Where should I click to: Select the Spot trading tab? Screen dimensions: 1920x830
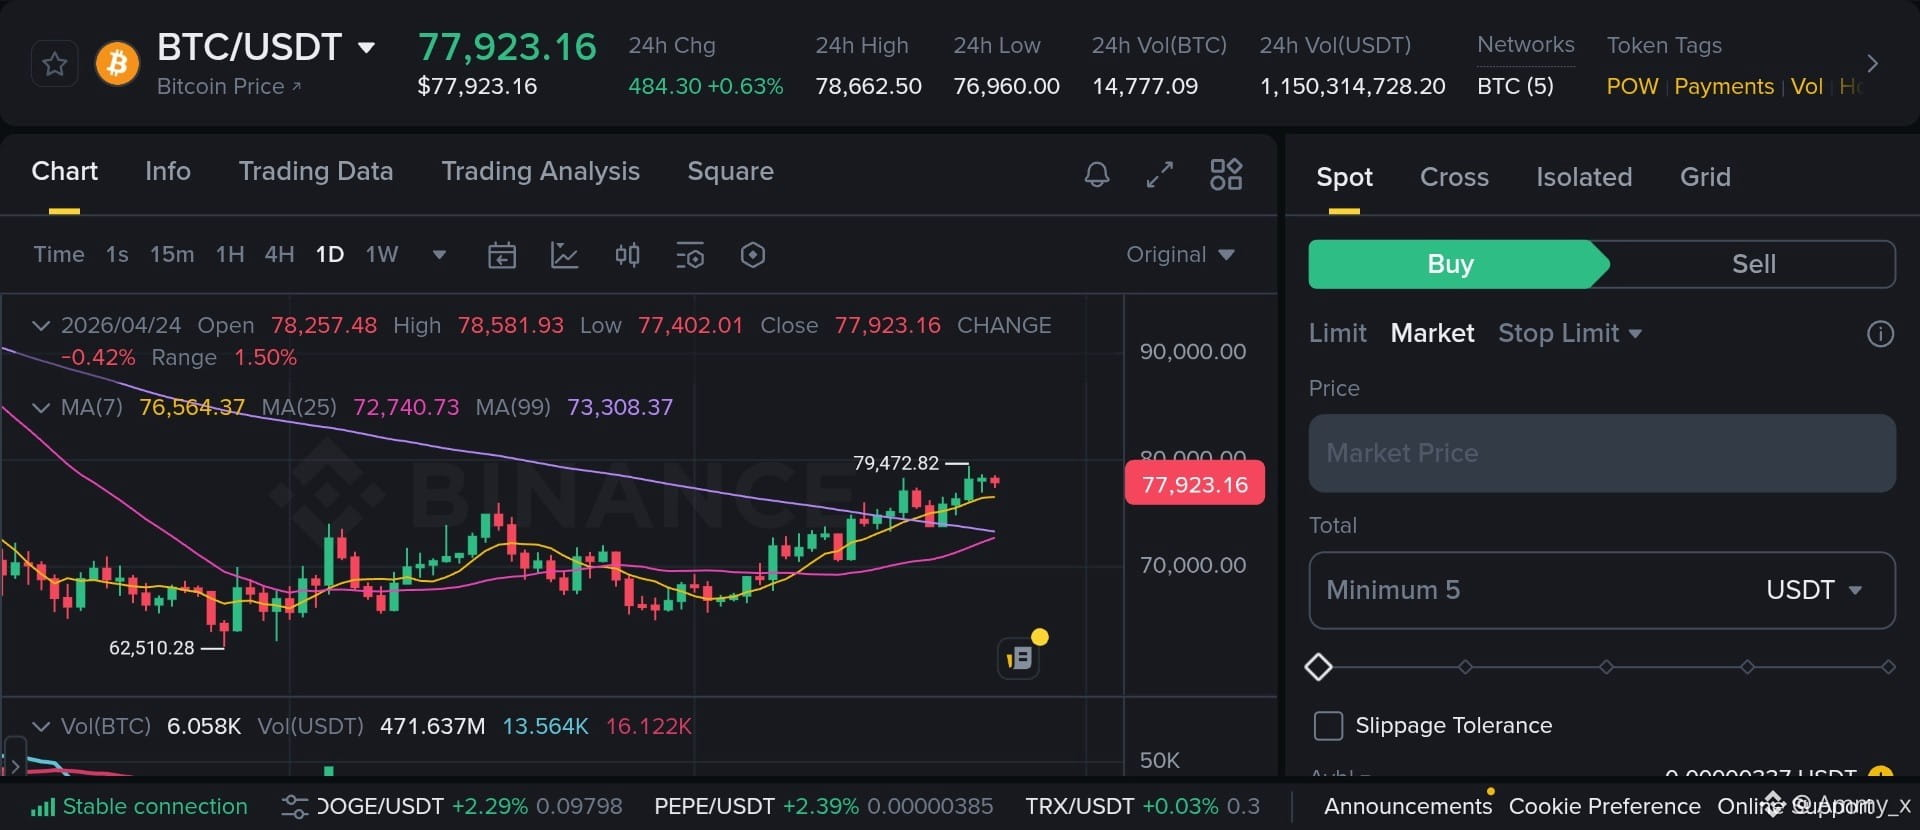tap(1344, 178)
